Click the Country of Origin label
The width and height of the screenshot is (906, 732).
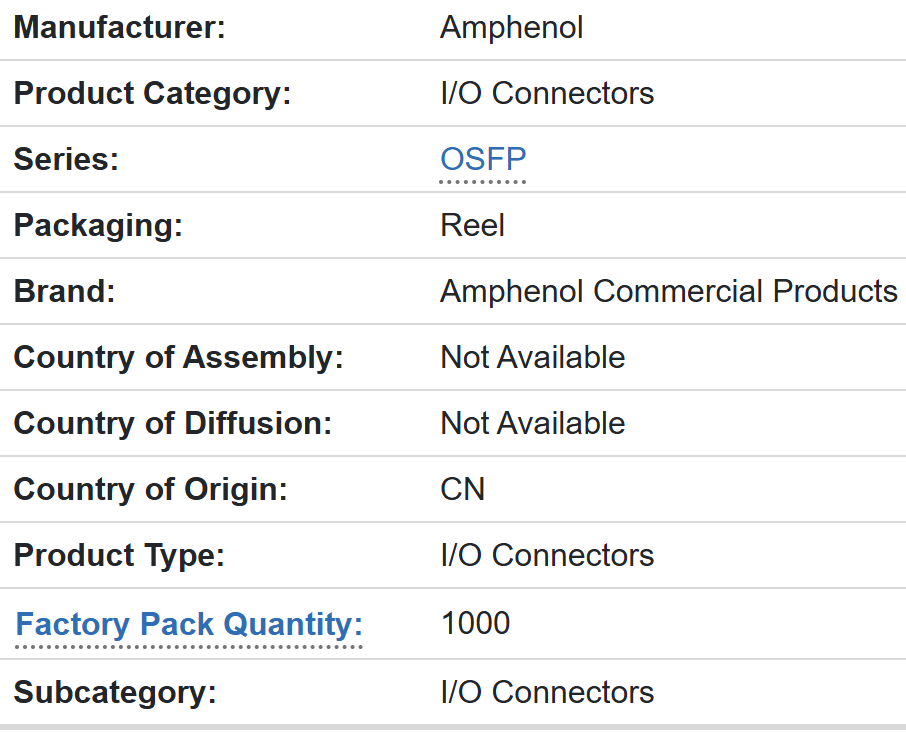[150, 490]
